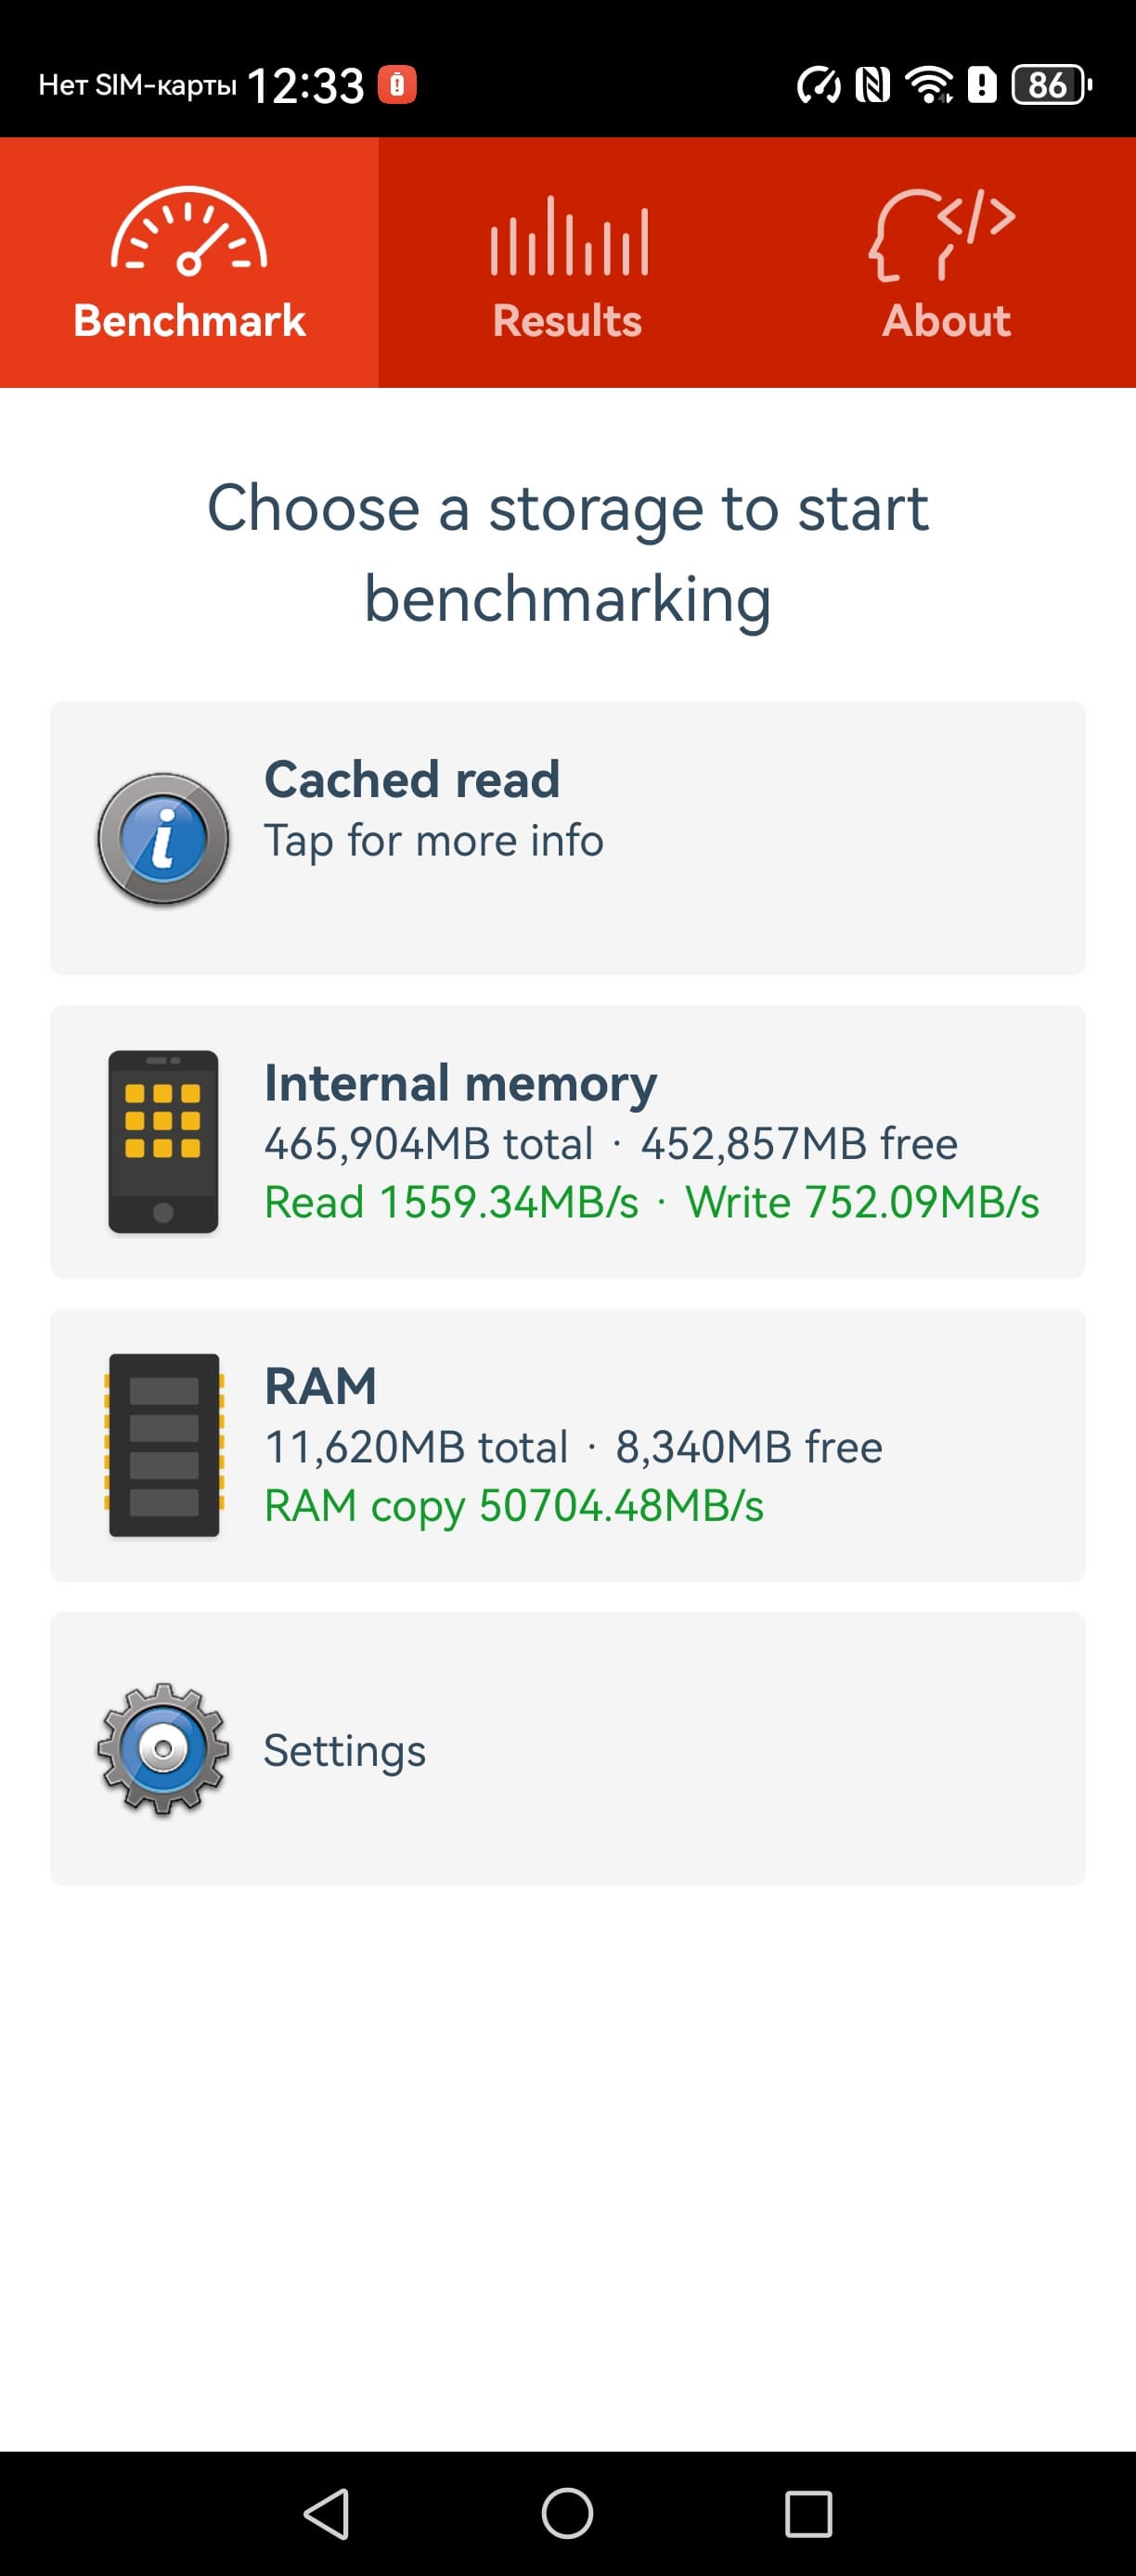The height and width of the screenshot is (2576, 1136).
Task: Tap the Android back navigation triangle
Action: pos(327,2513)
